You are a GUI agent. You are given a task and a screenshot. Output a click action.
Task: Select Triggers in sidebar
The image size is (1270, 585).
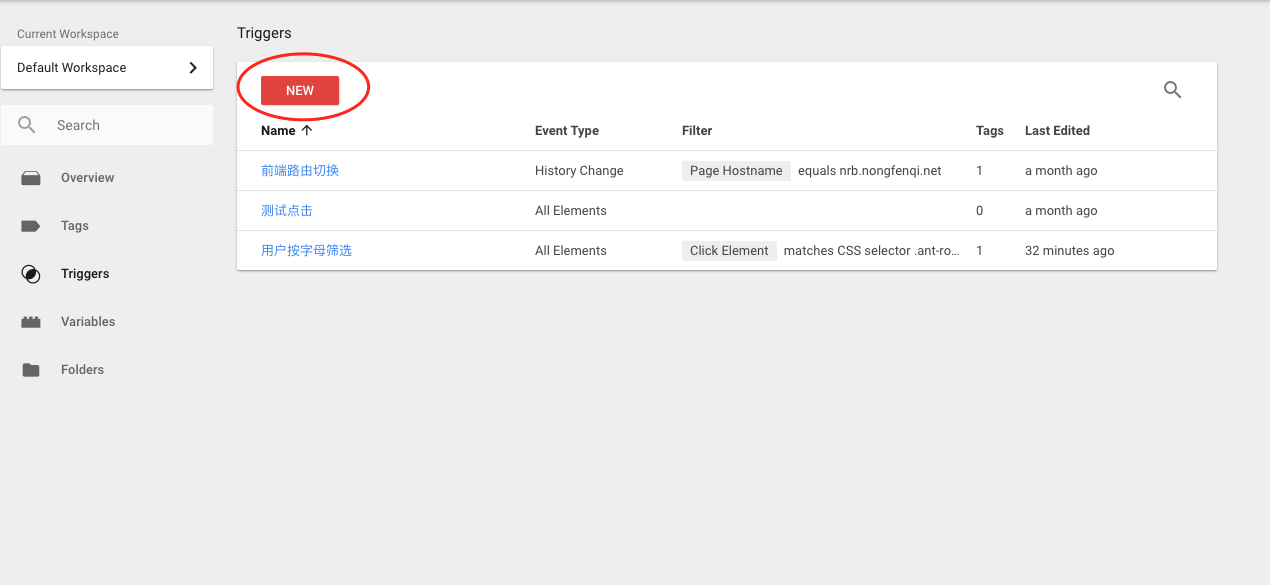85,274
